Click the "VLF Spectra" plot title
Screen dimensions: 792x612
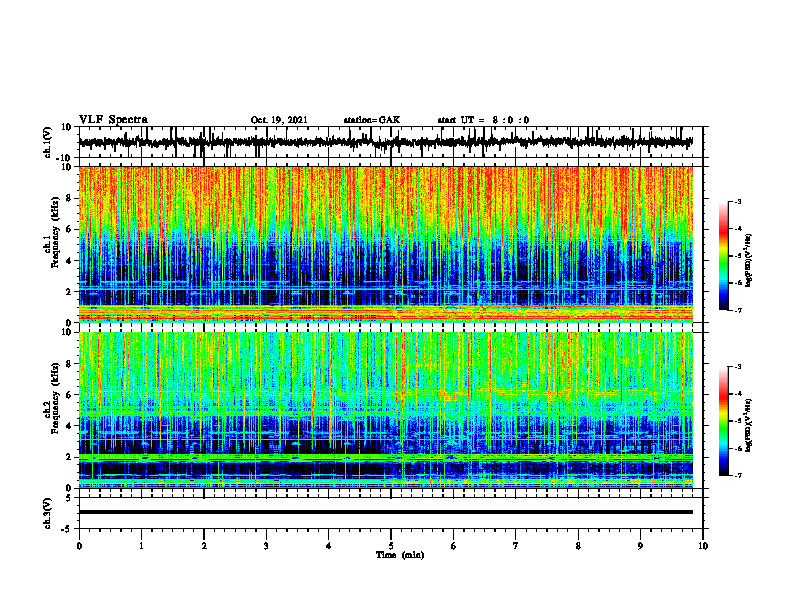coord(113,119)
